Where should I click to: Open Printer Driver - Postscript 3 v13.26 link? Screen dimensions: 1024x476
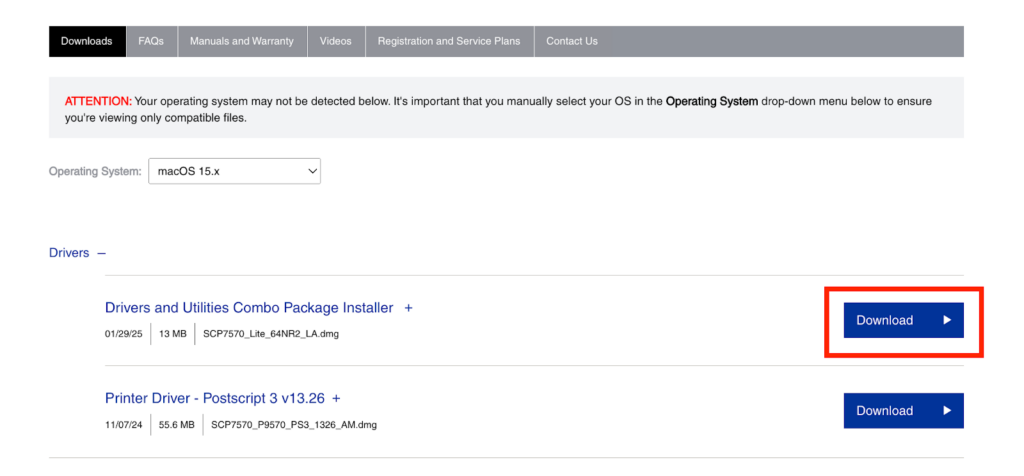216,398
